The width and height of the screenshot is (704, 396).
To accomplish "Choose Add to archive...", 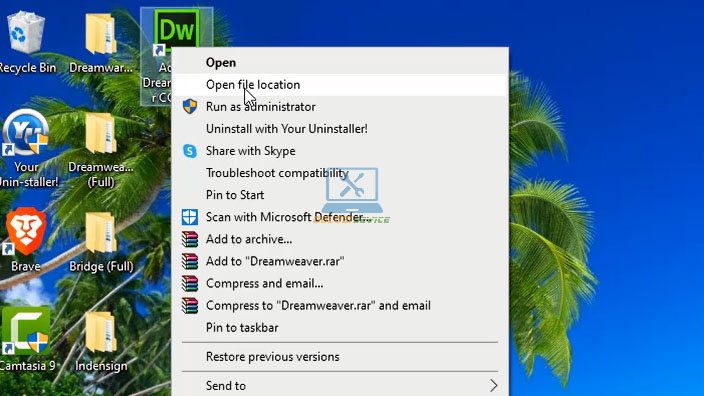I will [340, 239].
